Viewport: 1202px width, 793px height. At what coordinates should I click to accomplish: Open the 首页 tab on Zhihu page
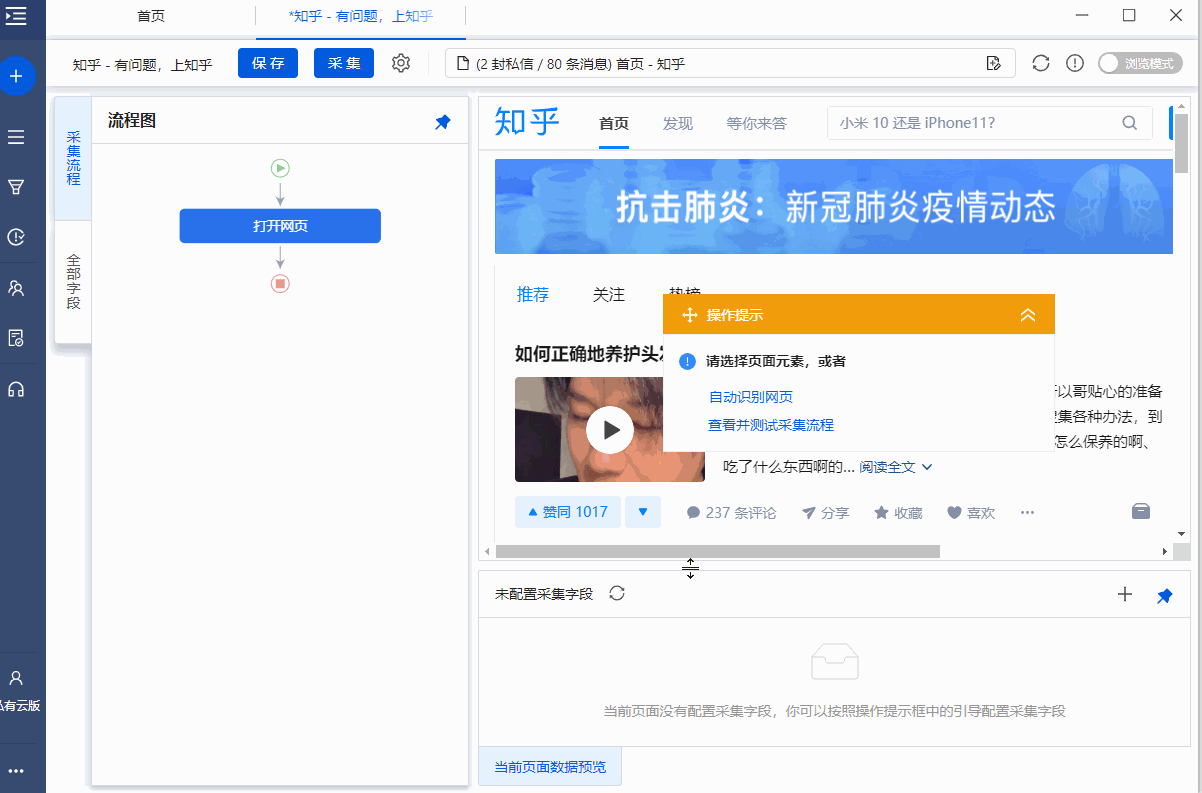614,124
